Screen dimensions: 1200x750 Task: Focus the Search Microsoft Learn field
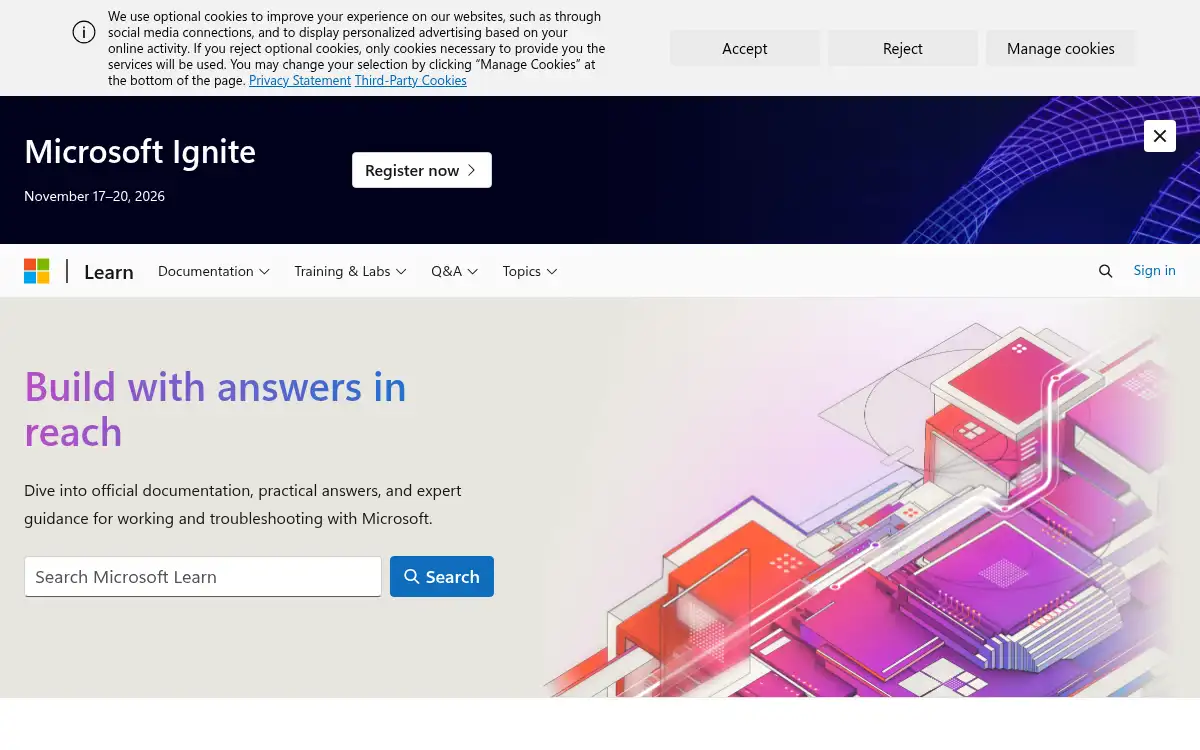pos(203,577)
